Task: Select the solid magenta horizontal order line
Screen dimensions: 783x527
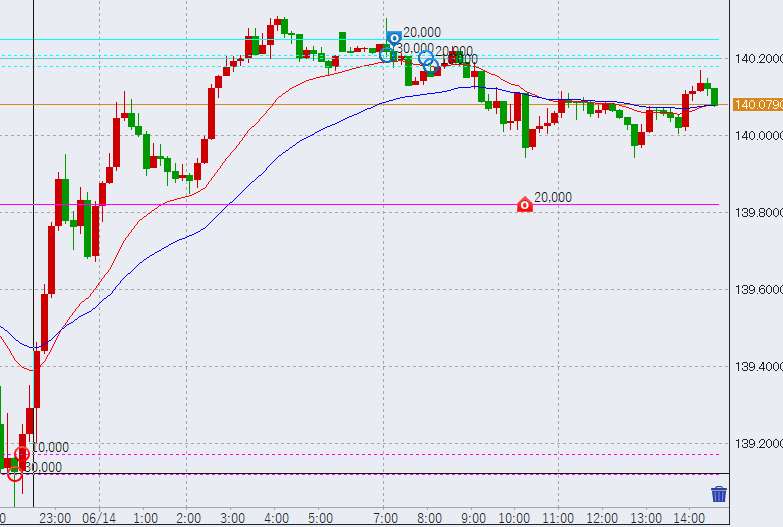Action: point(300,204)
